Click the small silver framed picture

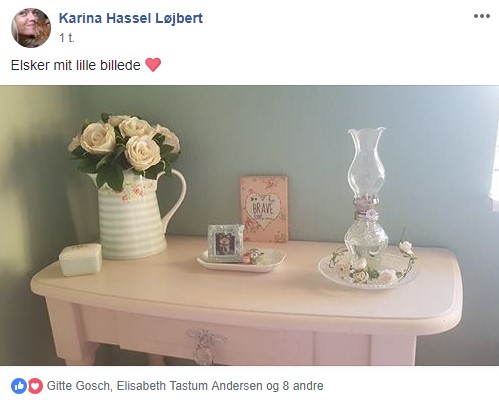(225, 243)
